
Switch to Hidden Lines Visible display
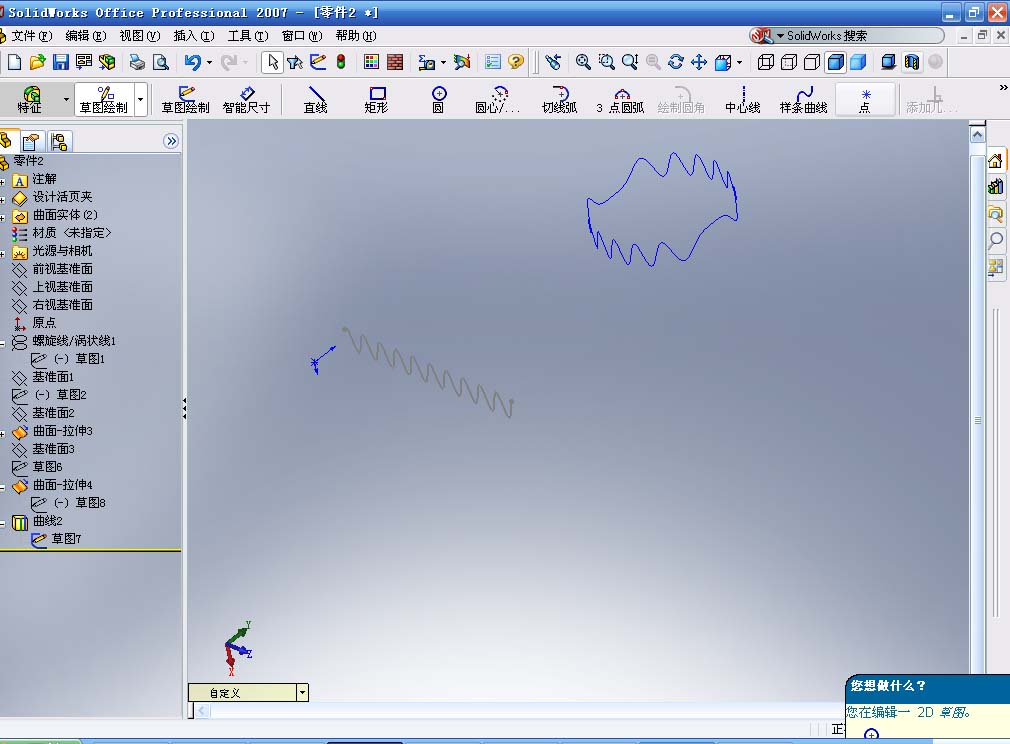coord(789,62)
